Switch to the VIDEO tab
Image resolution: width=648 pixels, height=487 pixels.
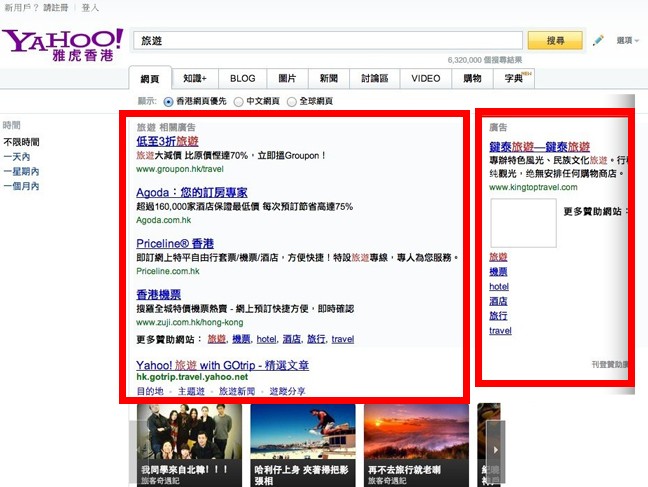coord(426,79)
